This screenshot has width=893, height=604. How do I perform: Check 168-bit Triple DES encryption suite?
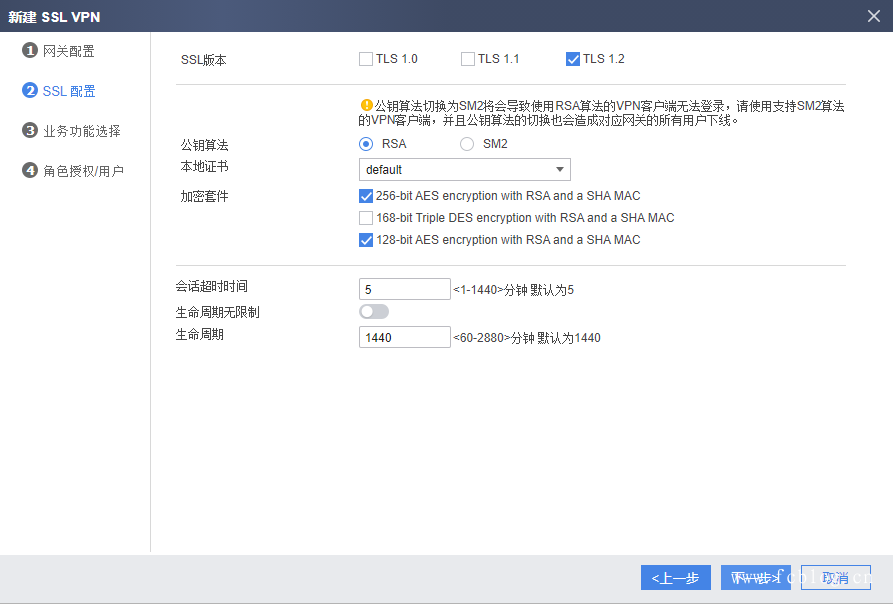[366, 218]
